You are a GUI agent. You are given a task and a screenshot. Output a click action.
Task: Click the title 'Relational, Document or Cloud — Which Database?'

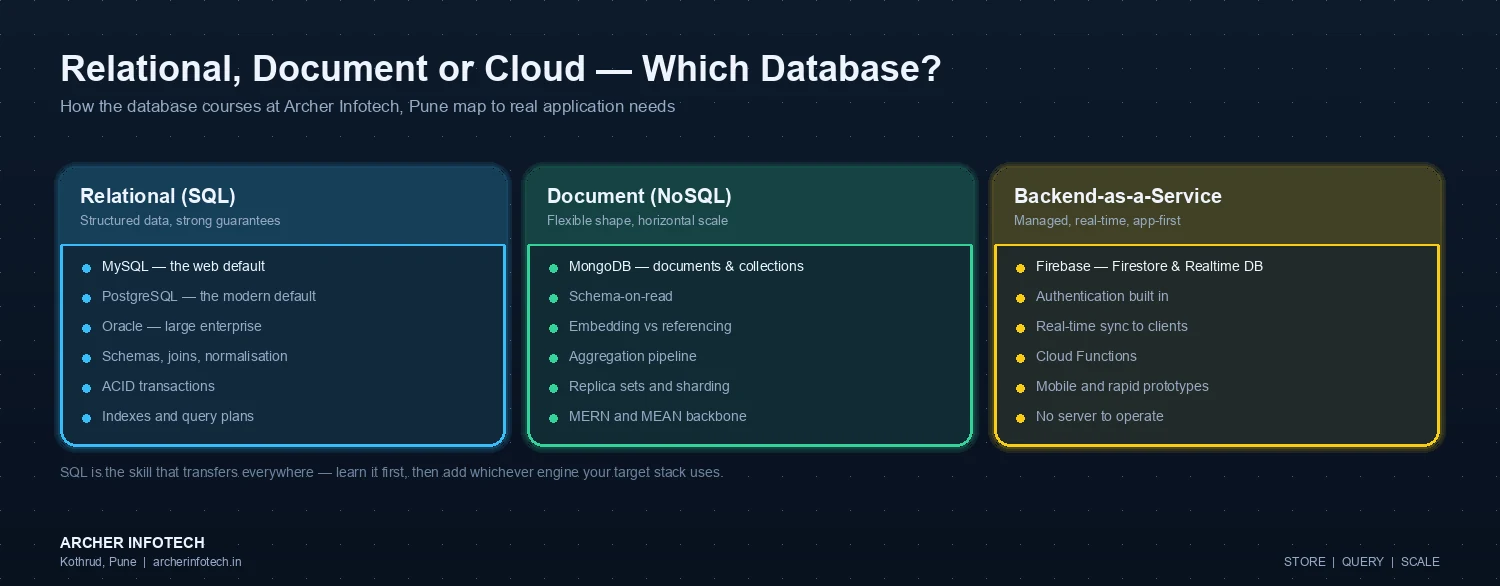501,69
